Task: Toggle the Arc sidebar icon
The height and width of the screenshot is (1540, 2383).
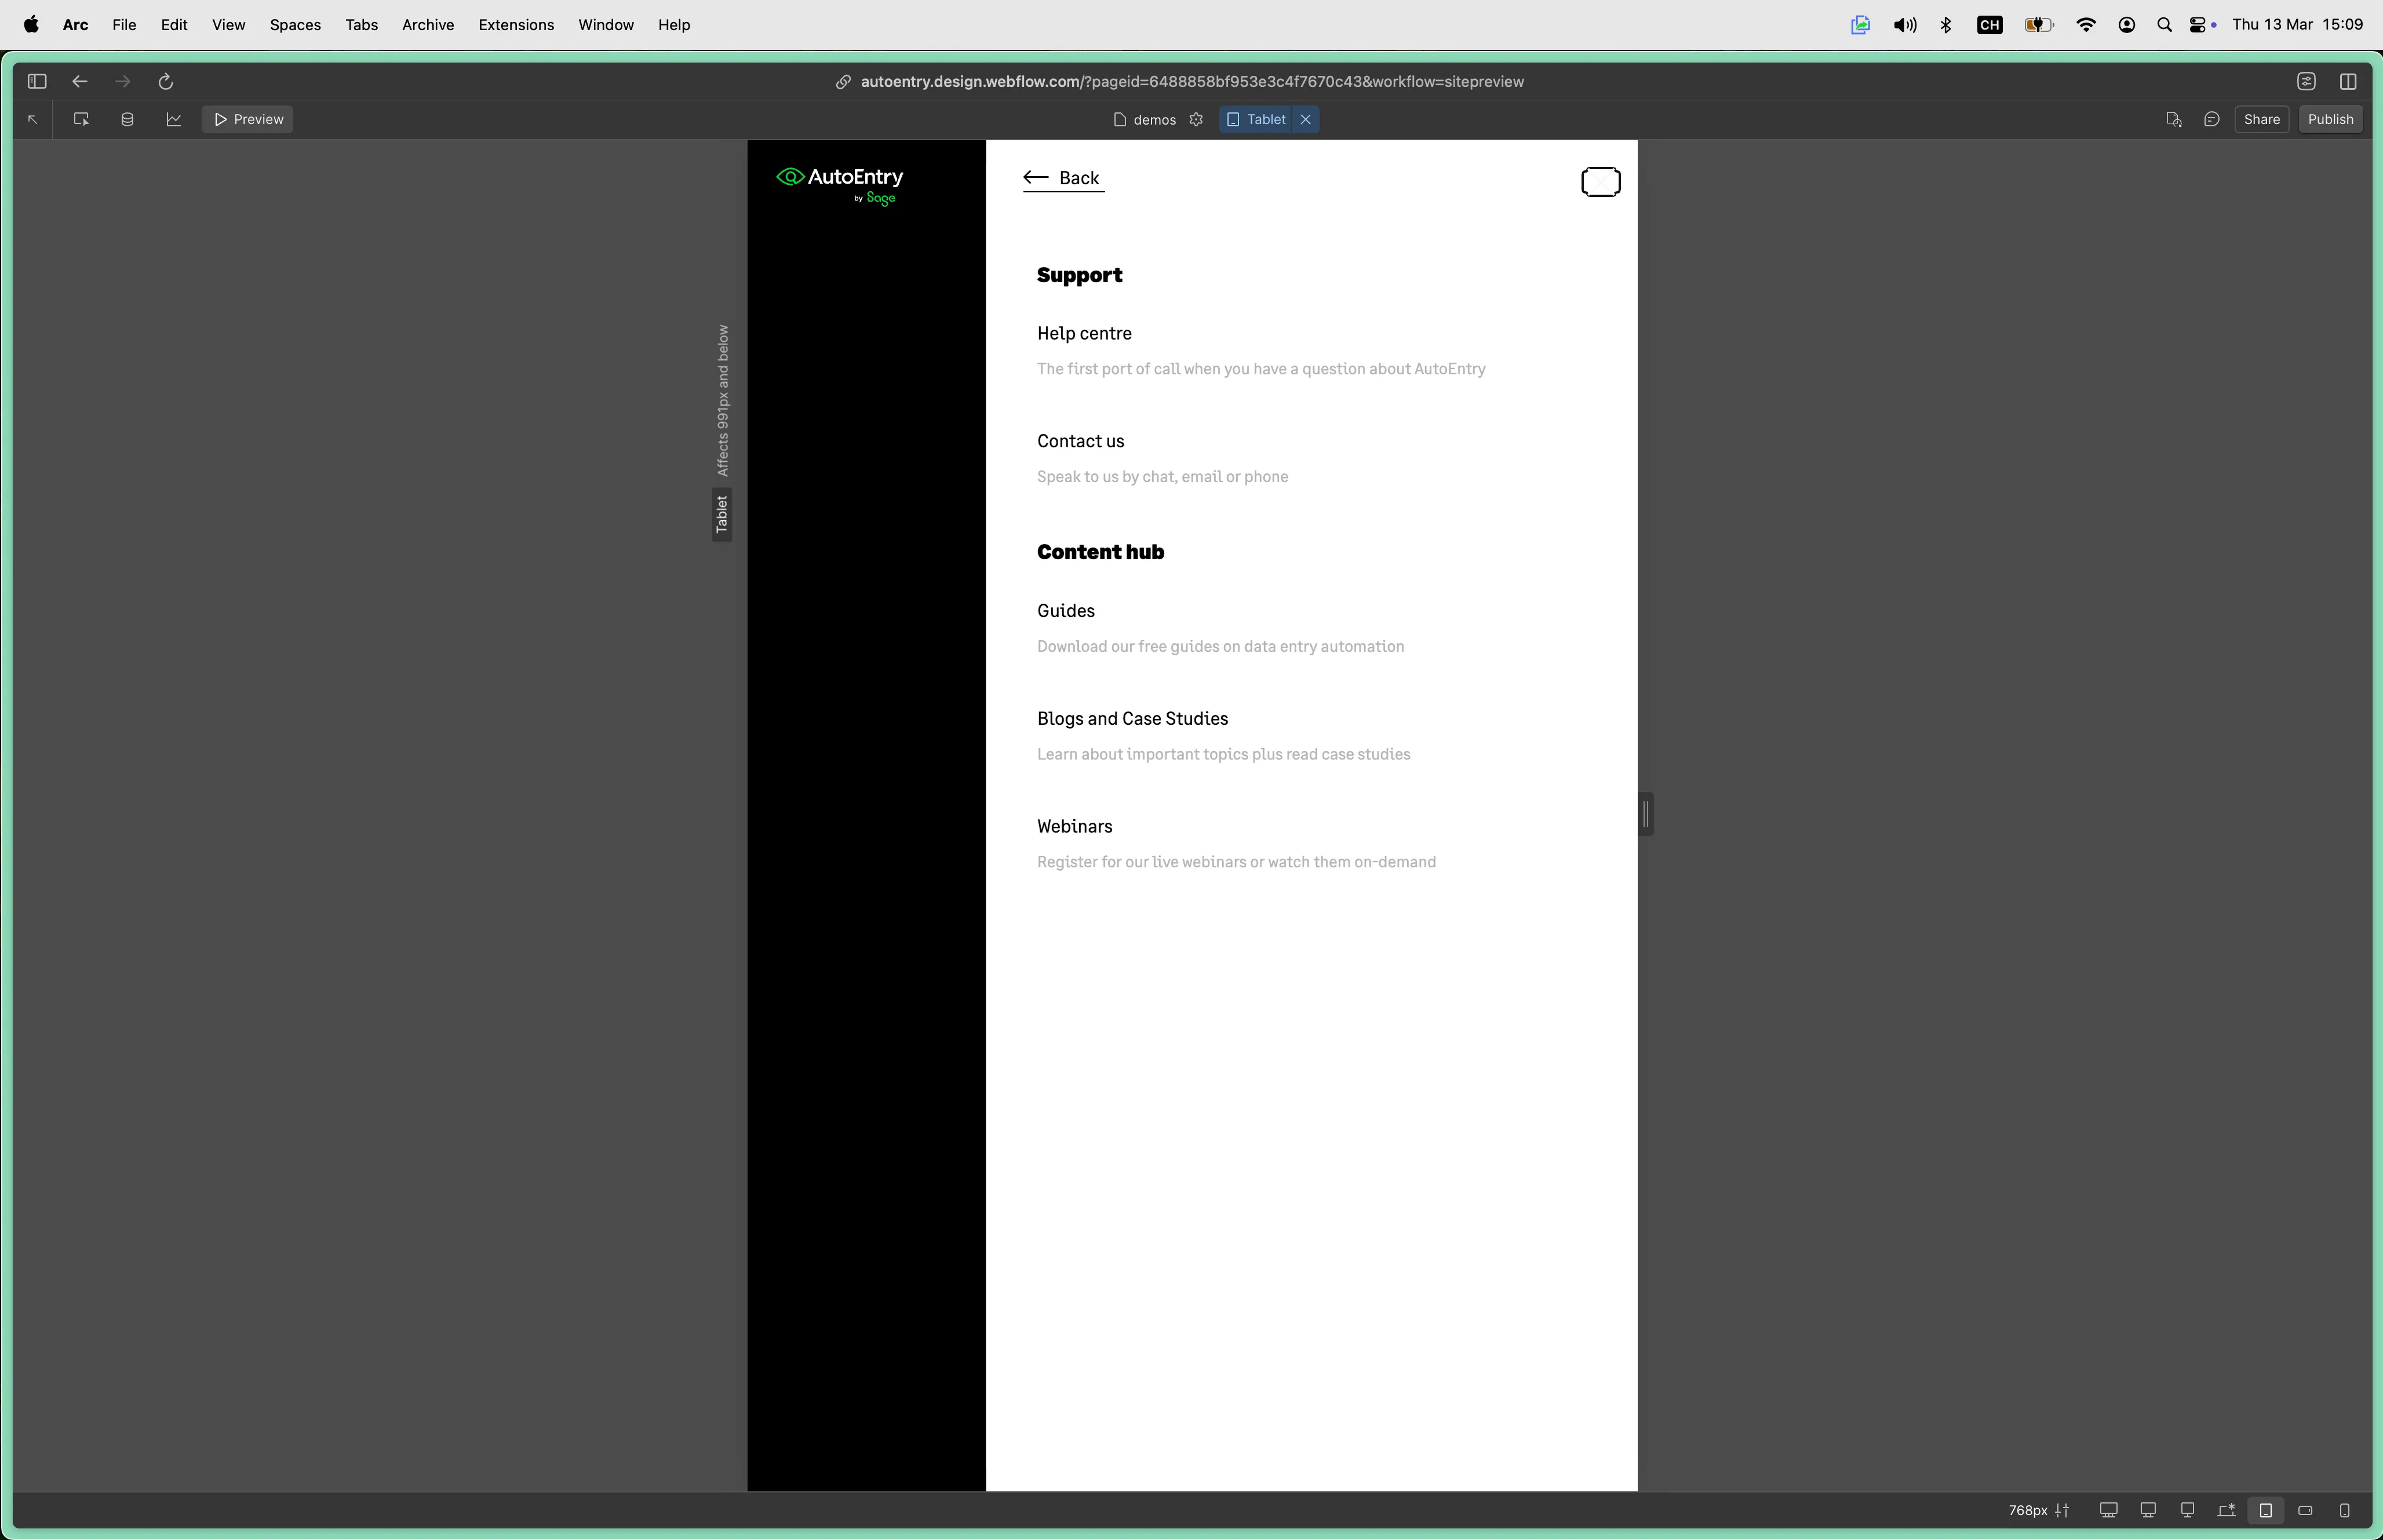Action: (37, 81)
